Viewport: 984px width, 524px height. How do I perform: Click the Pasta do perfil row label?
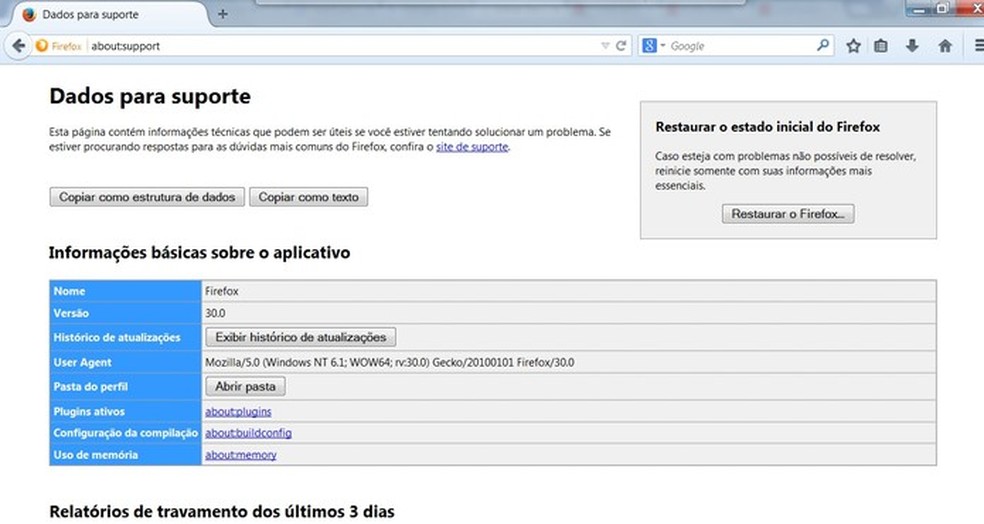pos(90,387)
